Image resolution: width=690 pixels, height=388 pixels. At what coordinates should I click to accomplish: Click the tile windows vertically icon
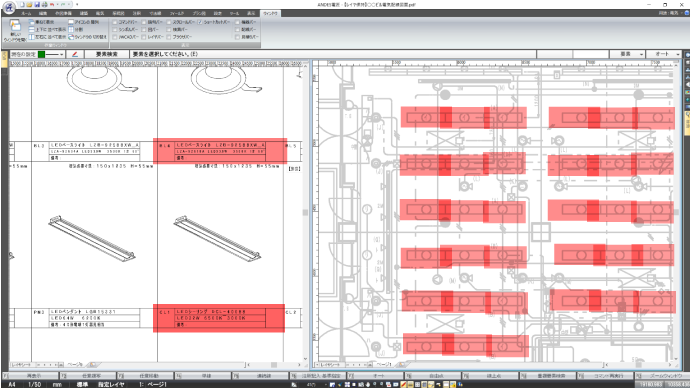coord(31,37)
